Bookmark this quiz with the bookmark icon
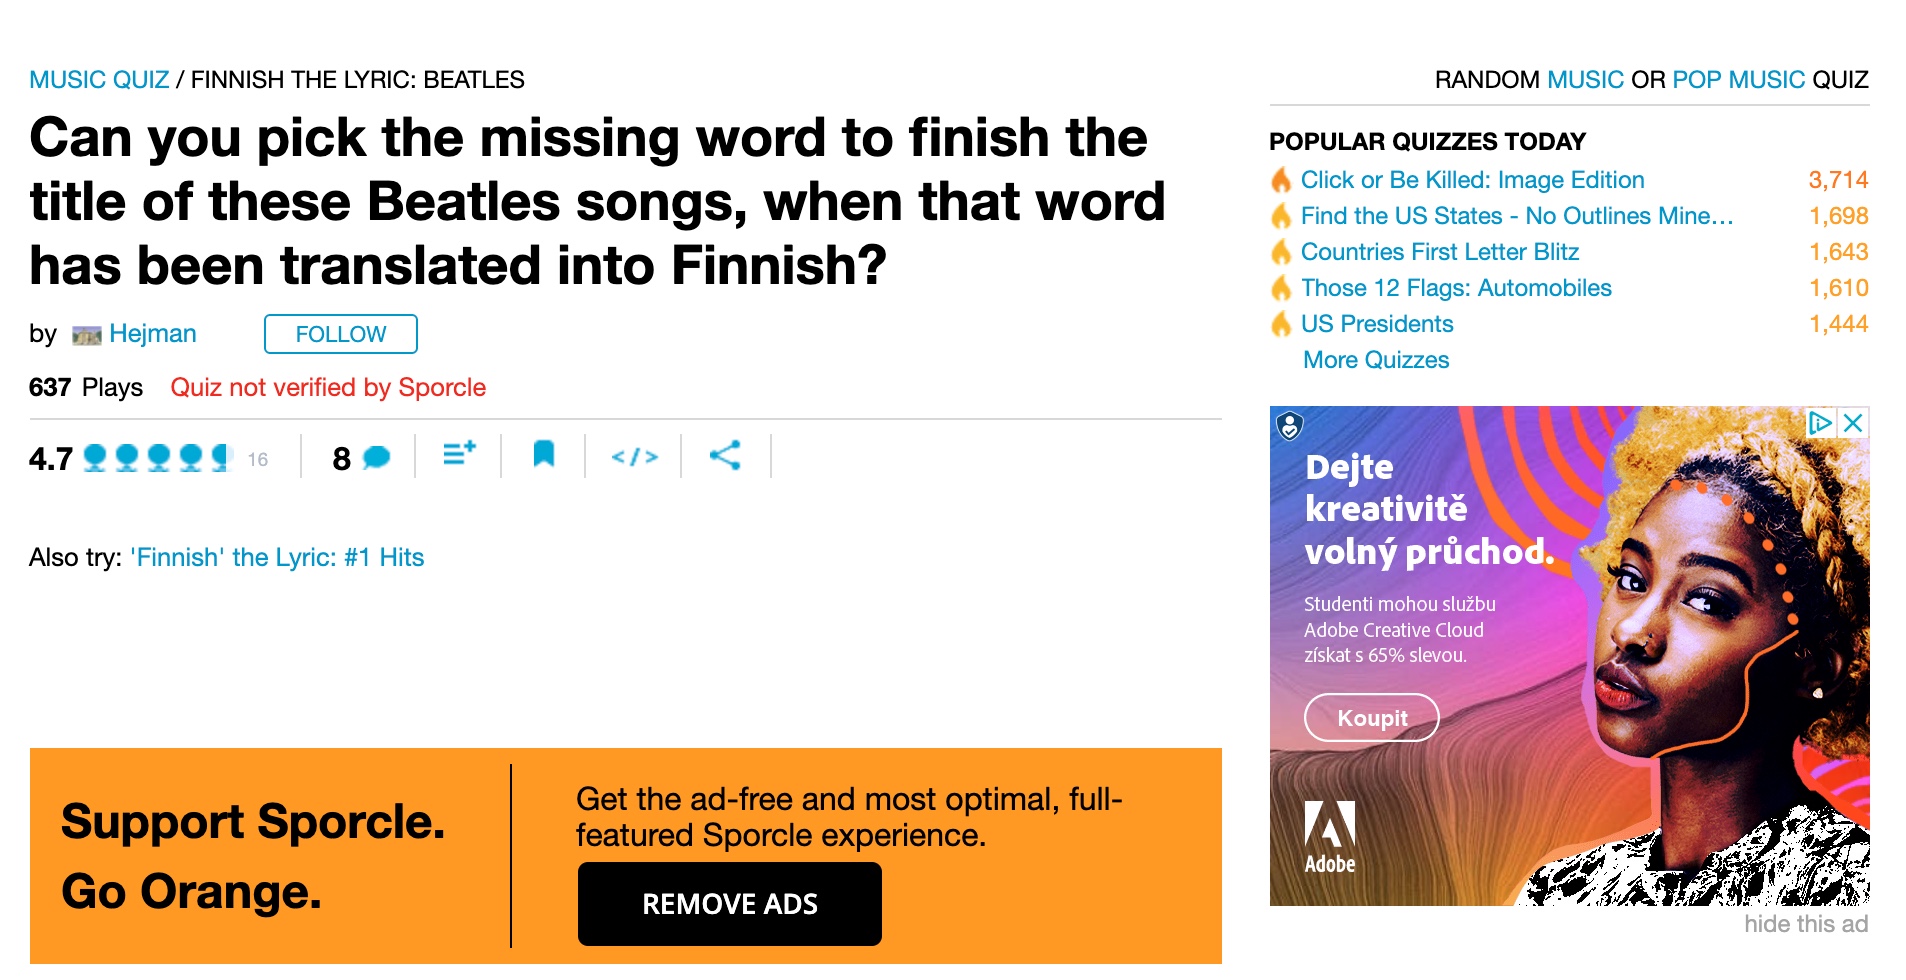The width and height of the screenshot is (1906, 980). (x=543, y=455)
